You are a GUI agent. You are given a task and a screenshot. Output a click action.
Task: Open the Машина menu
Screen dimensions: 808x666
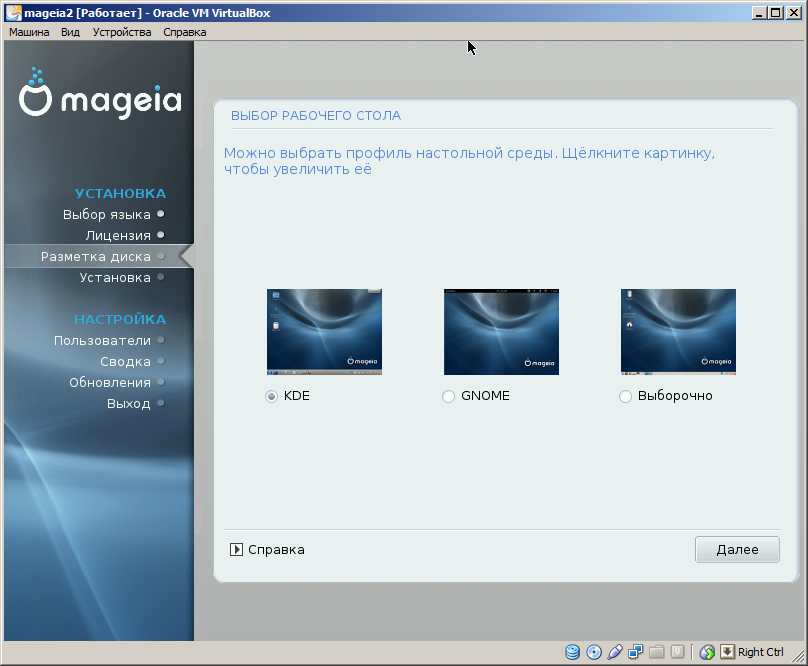pos(29,32)
